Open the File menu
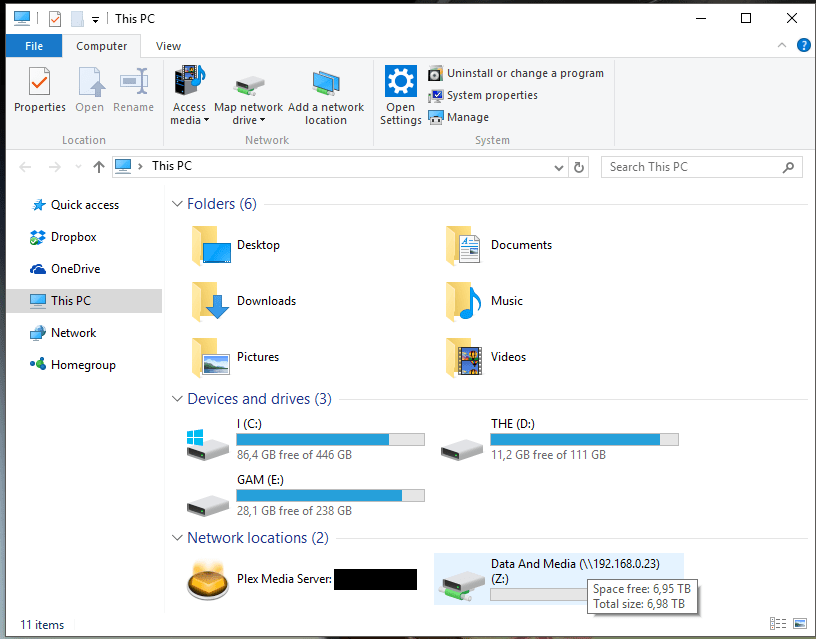This screenshot has width=816, height=639. tap(33, 46)
